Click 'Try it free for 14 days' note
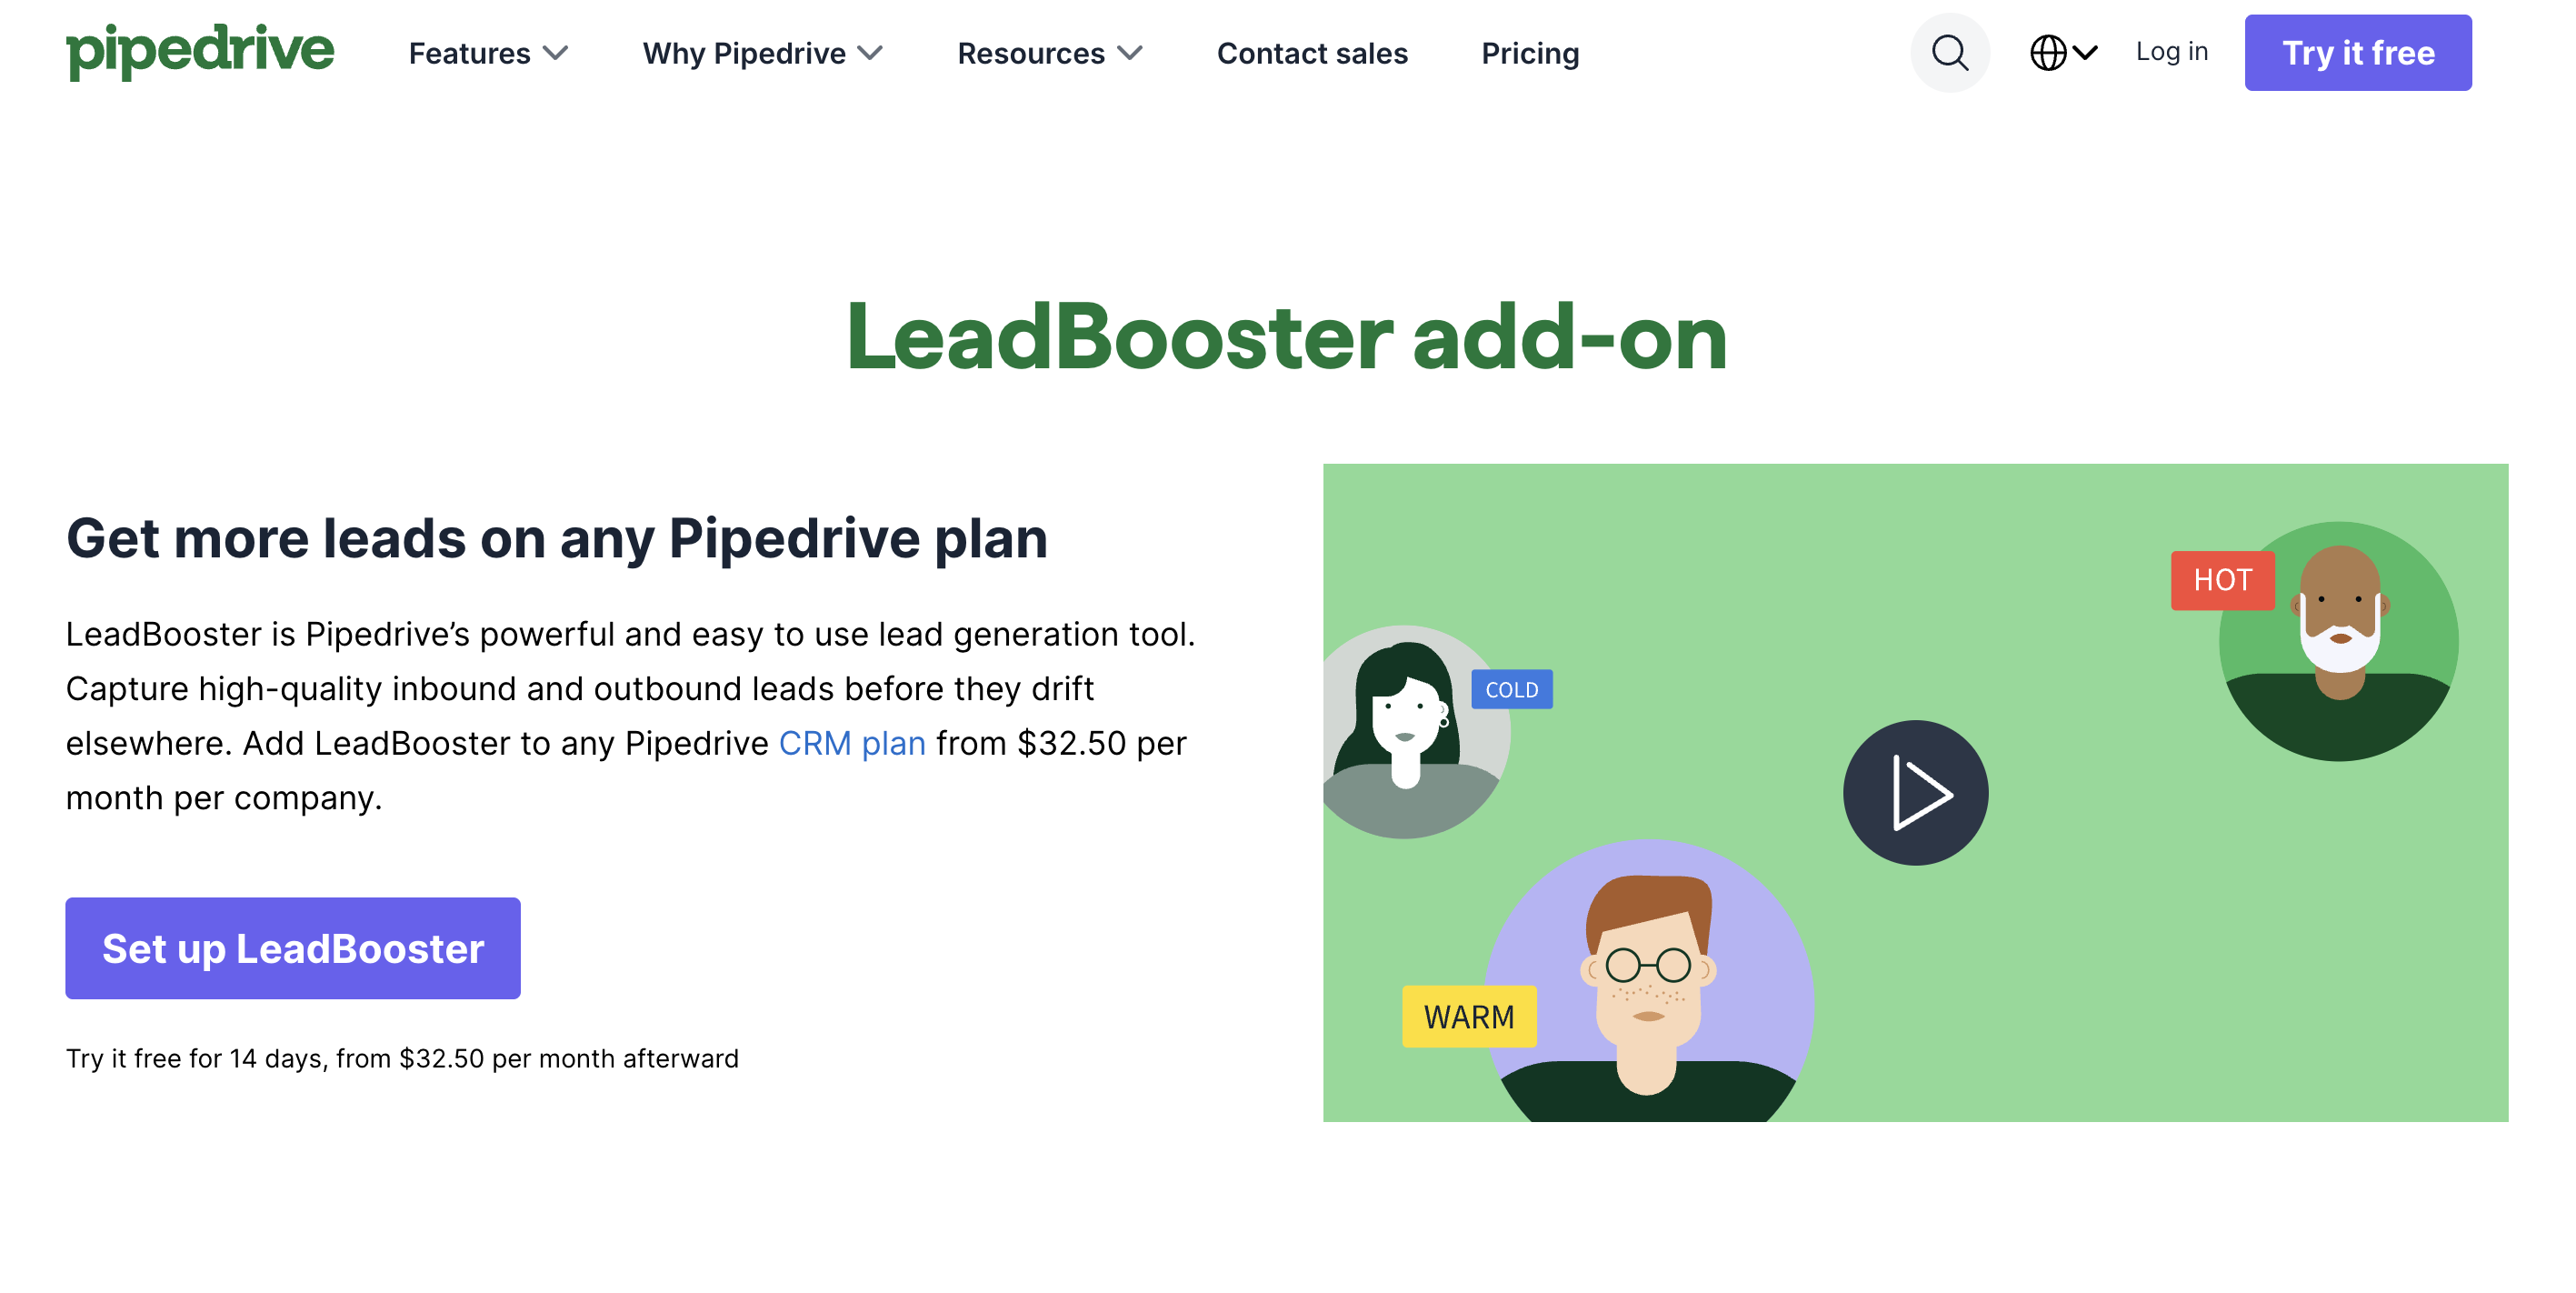The image size is (2576, 1293). [402, 1058]
